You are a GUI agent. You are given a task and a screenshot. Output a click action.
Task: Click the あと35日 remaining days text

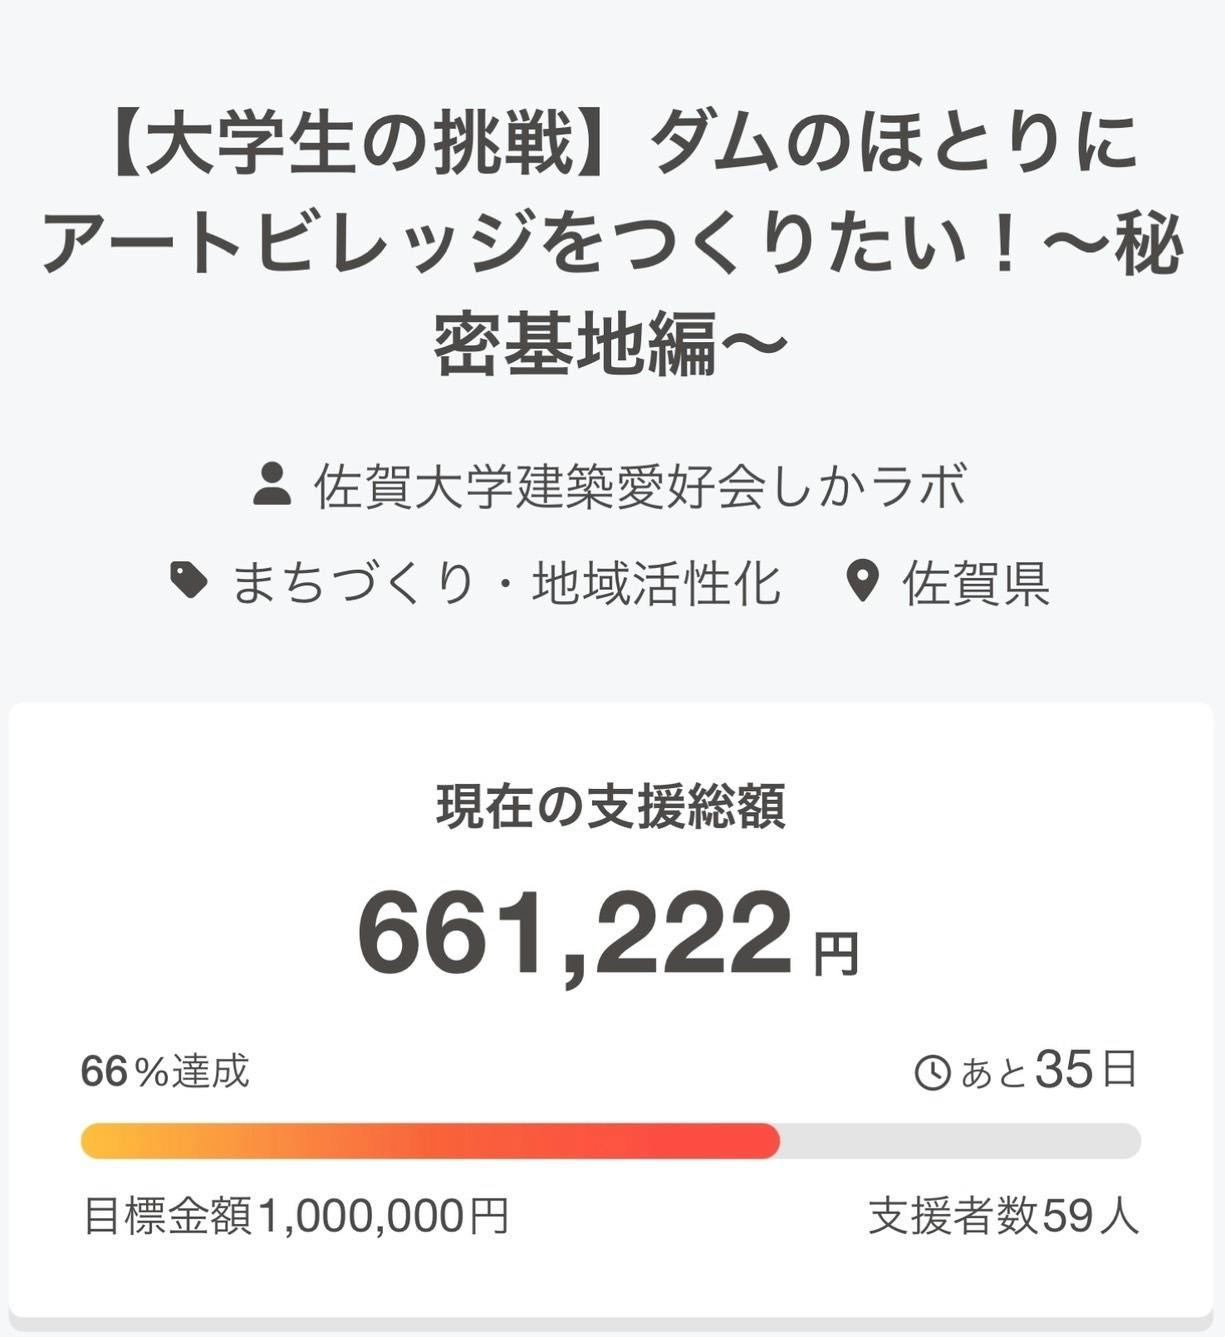(1049, 1071)
